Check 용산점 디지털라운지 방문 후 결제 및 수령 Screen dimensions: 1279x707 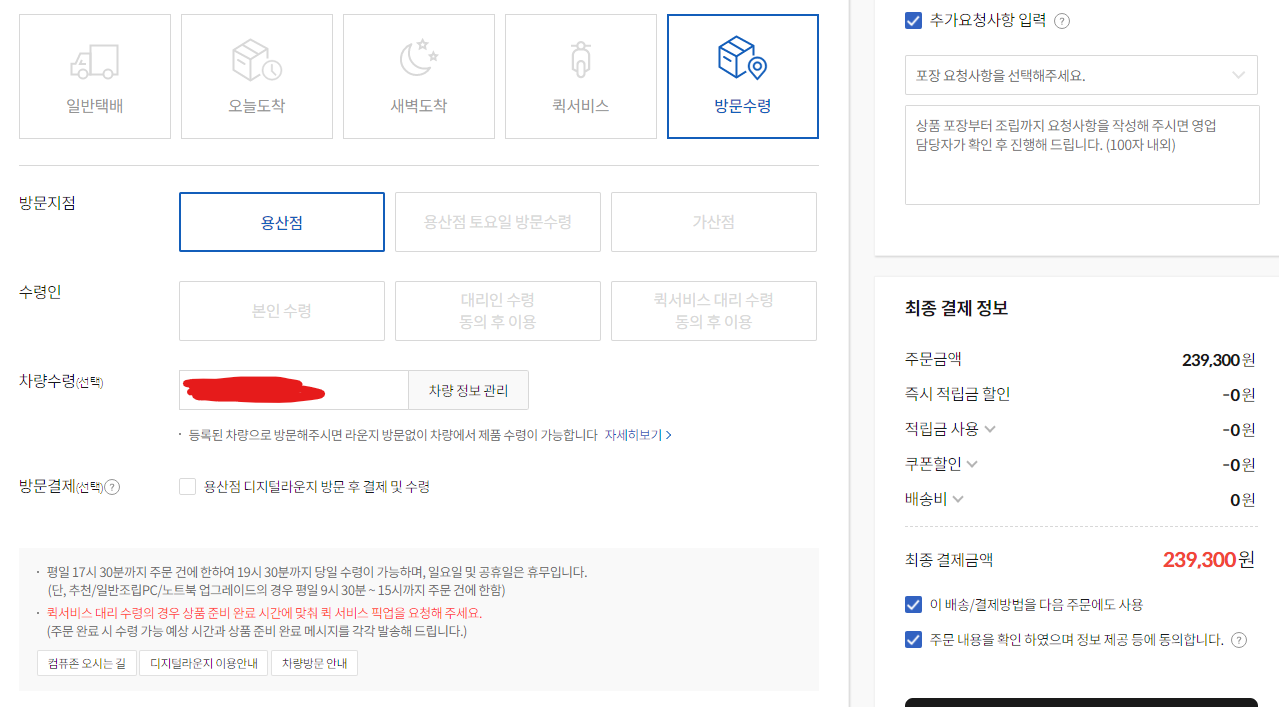pyautogui.click(x=187, y=487)
